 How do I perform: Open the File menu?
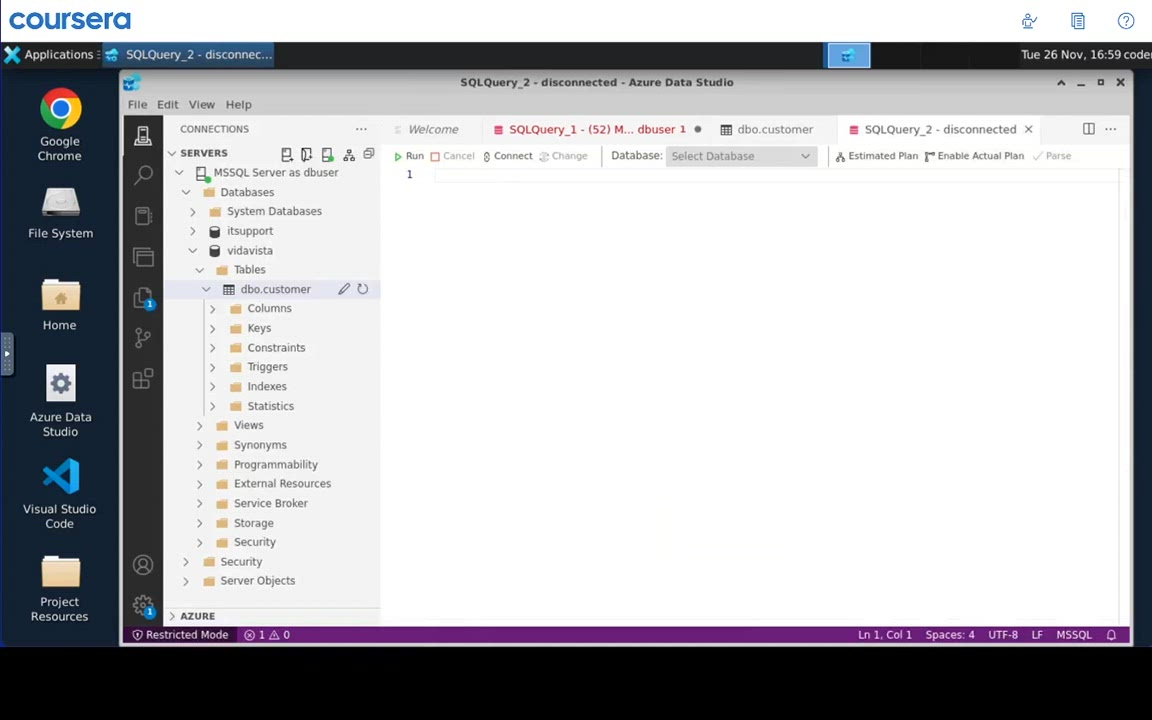pos(137,104)
